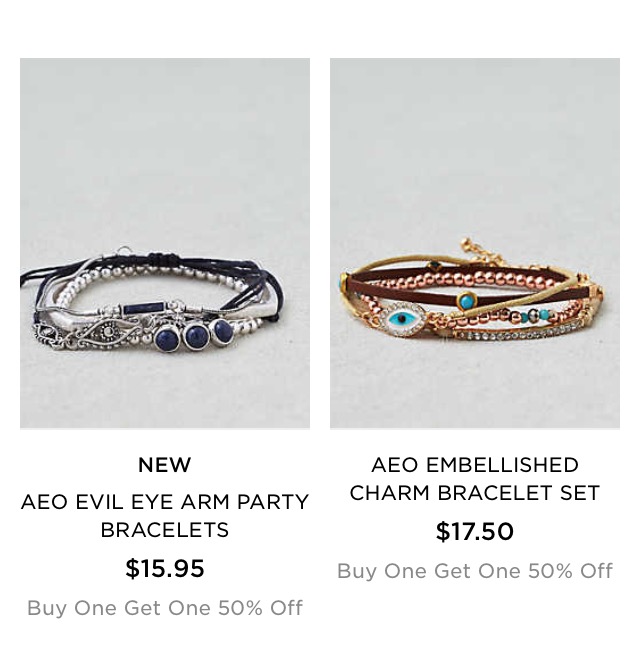This screenshot has width=640, height=657.
Task: Click the rose gold beaded strand
Action: [x=461, y=279]
